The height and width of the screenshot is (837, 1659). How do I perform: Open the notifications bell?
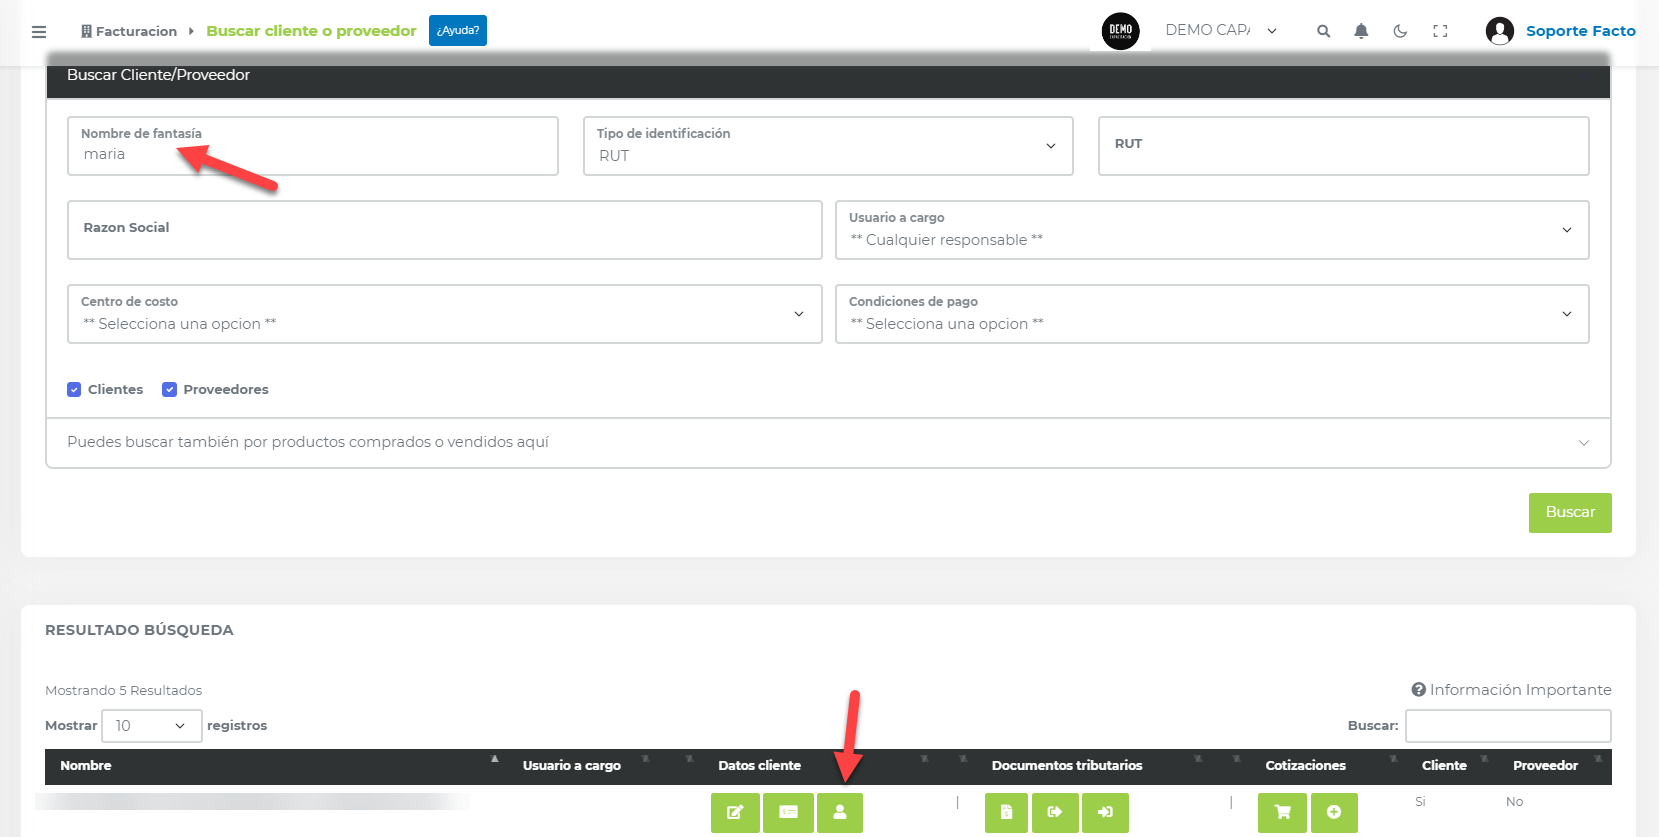tap(1361, 31)
